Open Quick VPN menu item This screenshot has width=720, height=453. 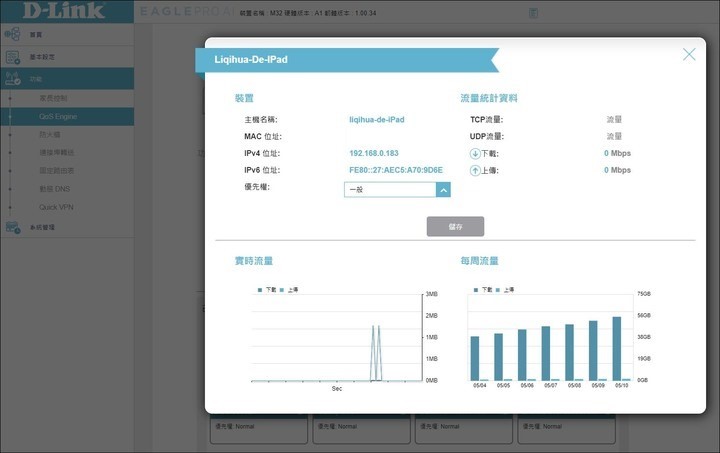56,207
